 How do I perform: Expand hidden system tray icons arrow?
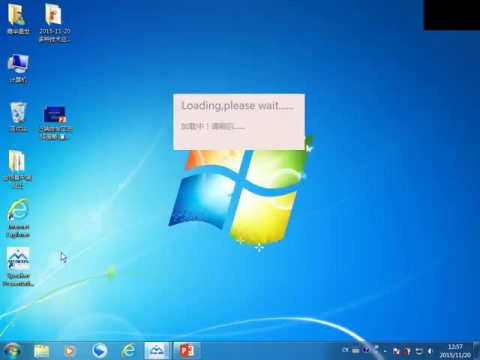385,351
